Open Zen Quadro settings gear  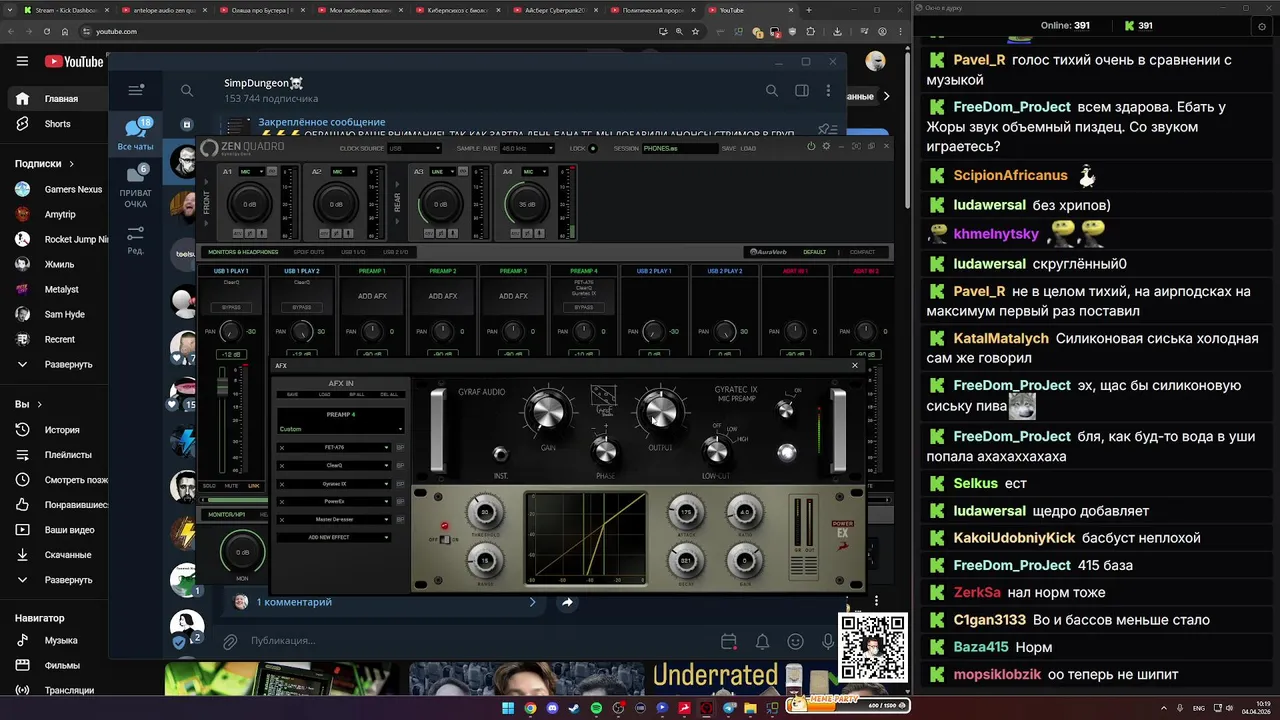pyautogui.click(x=826, y=146)
